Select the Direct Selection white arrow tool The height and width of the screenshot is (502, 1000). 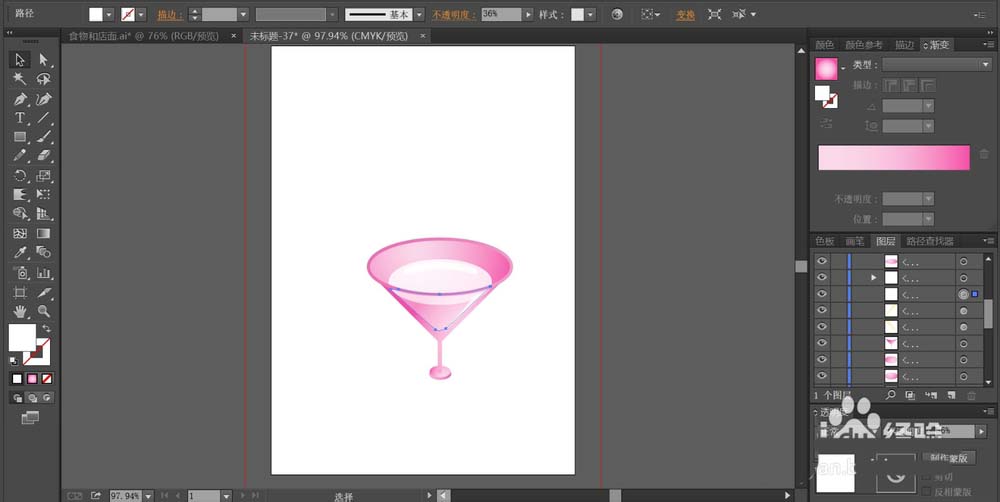[x=43, y=59]
